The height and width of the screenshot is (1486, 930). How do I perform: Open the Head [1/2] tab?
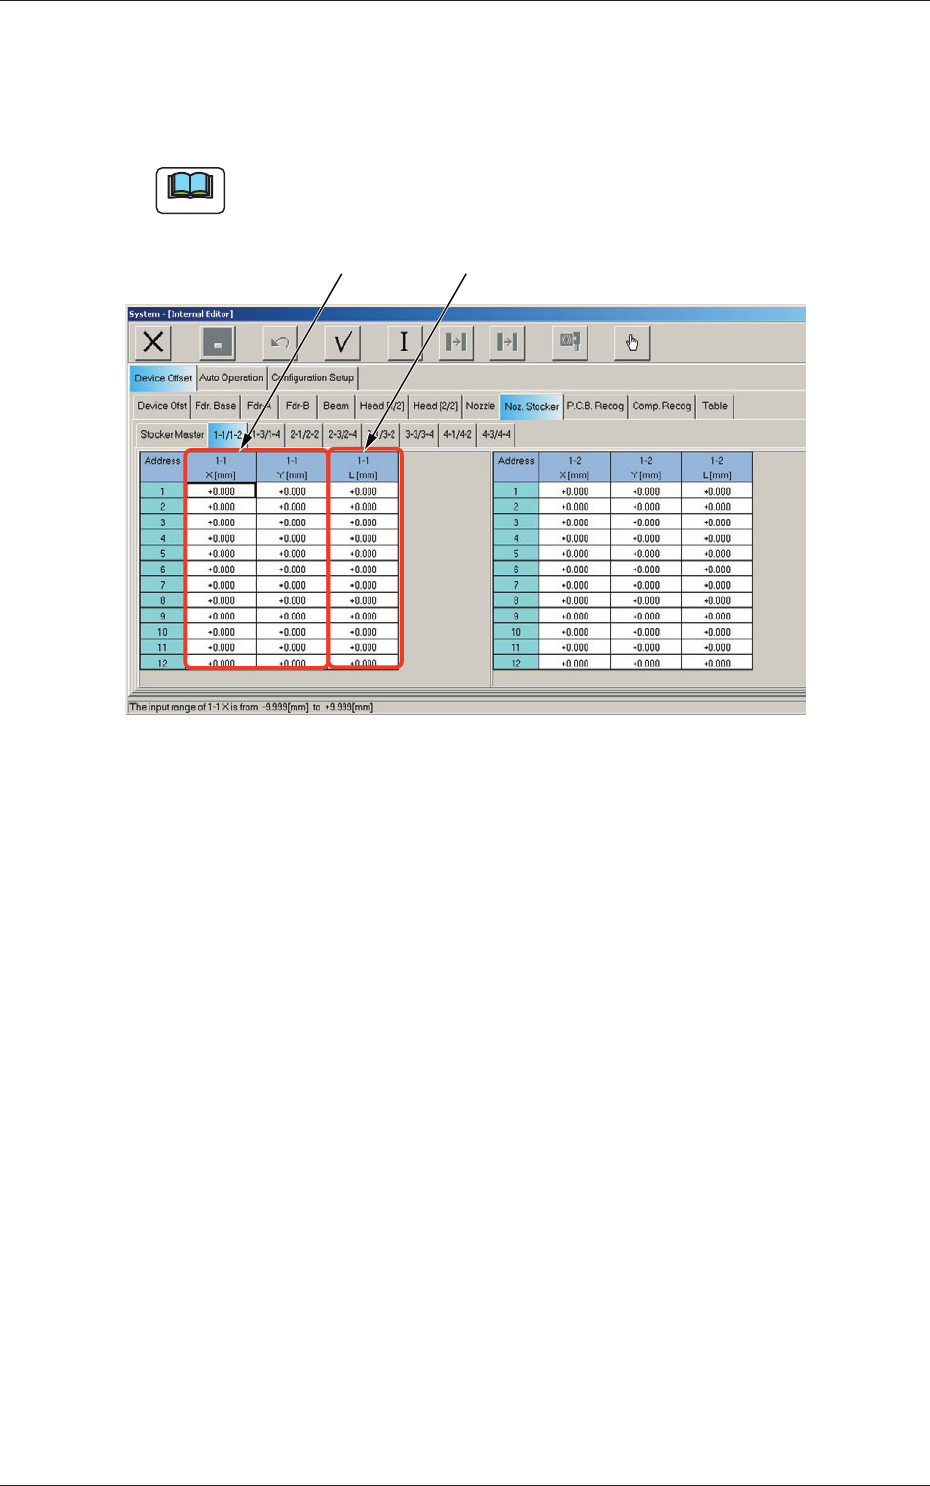pyautogui.click(x=382, y=406)
